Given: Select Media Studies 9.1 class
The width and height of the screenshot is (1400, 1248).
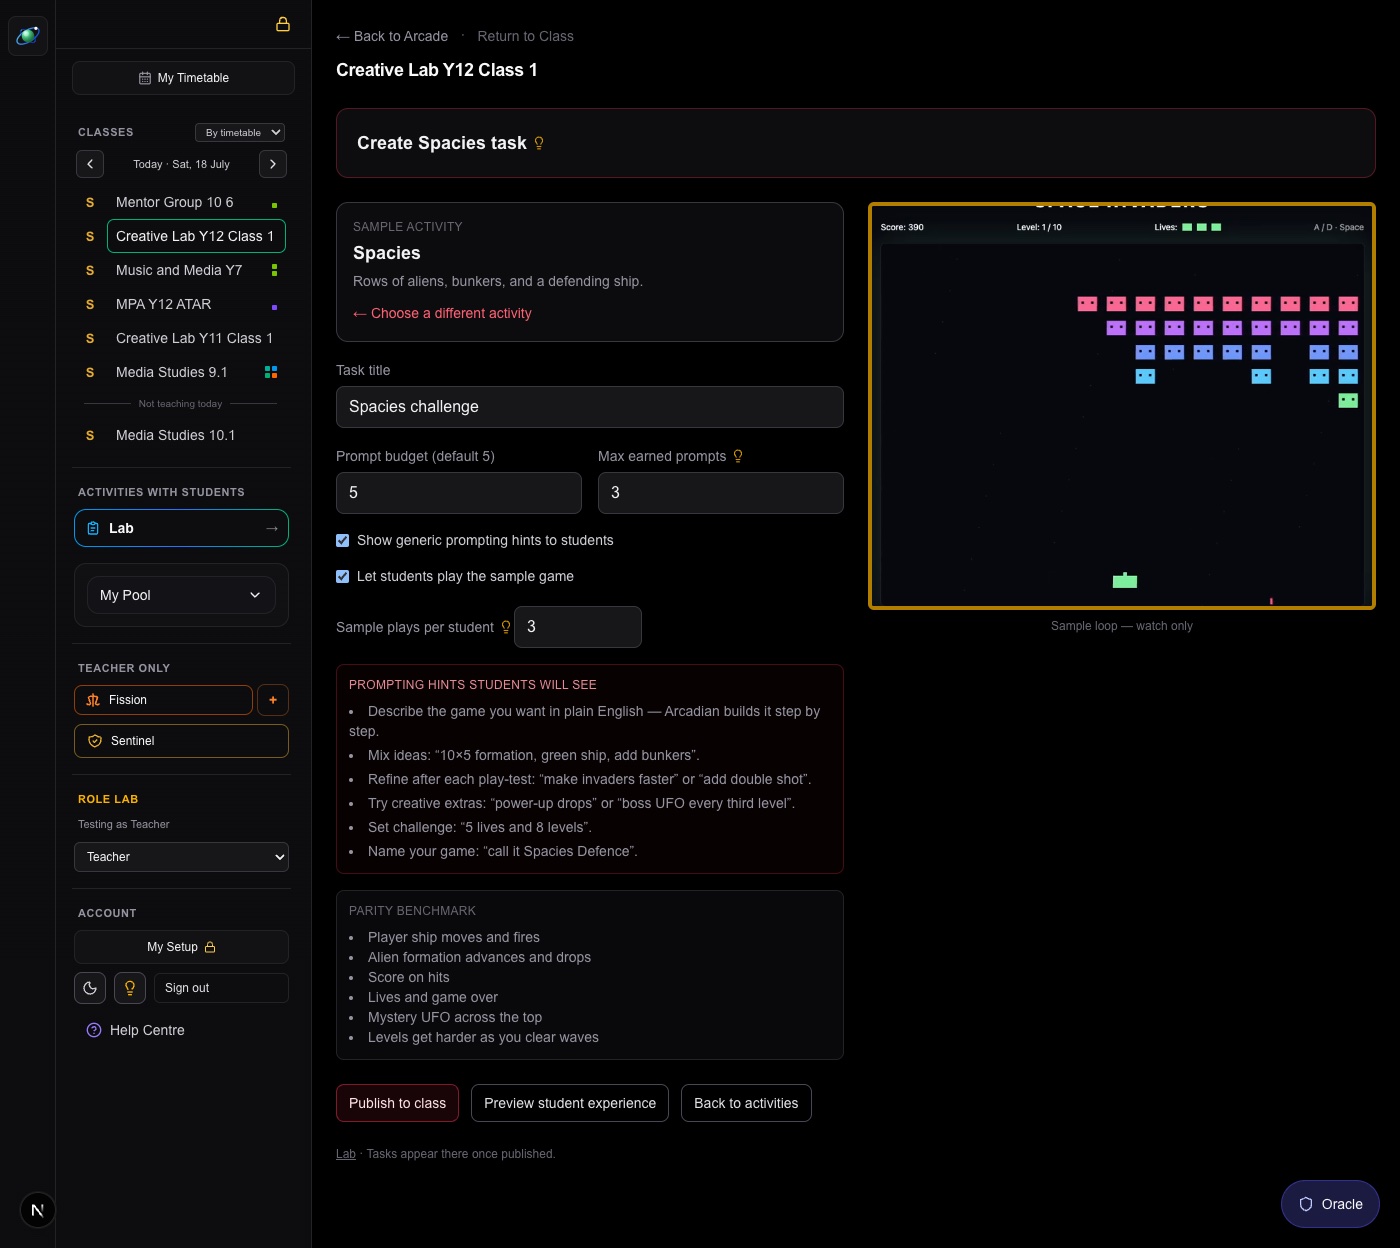Looking at the screenshot, I should (x=172, y=372).
